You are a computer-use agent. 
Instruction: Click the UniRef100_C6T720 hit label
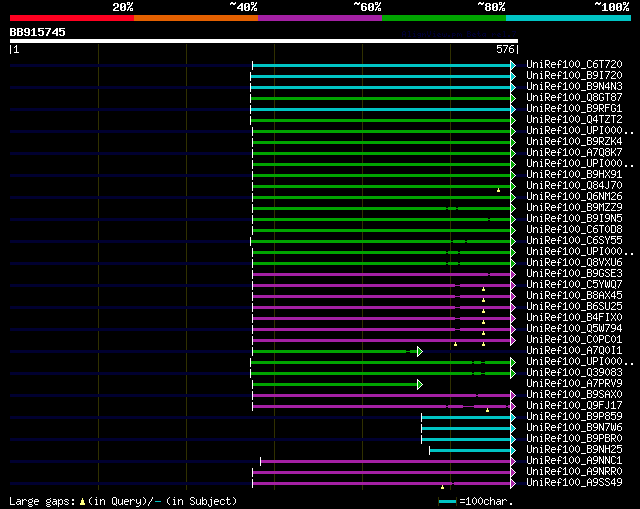574,64
